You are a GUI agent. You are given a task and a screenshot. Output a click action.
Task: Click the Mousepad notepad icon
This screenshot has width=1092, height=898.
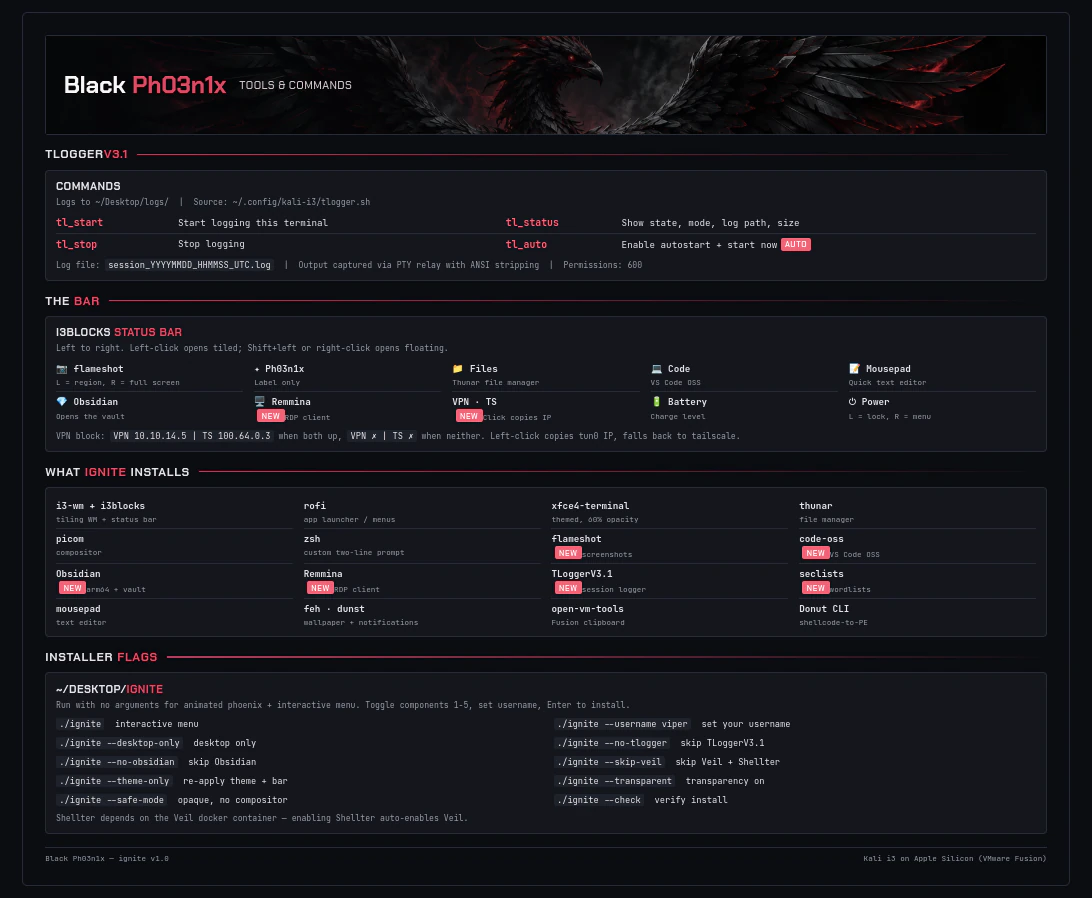[x=855, y=369]
